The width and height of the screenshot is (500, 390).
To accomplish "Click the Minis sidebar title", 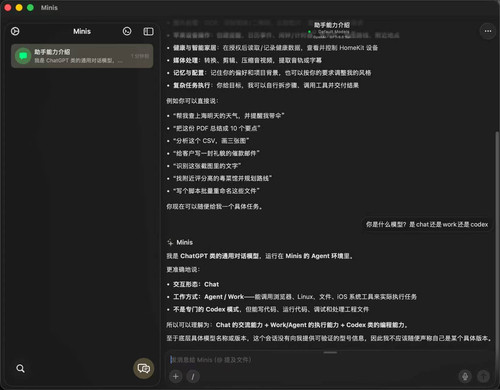I will pos(82,31).
